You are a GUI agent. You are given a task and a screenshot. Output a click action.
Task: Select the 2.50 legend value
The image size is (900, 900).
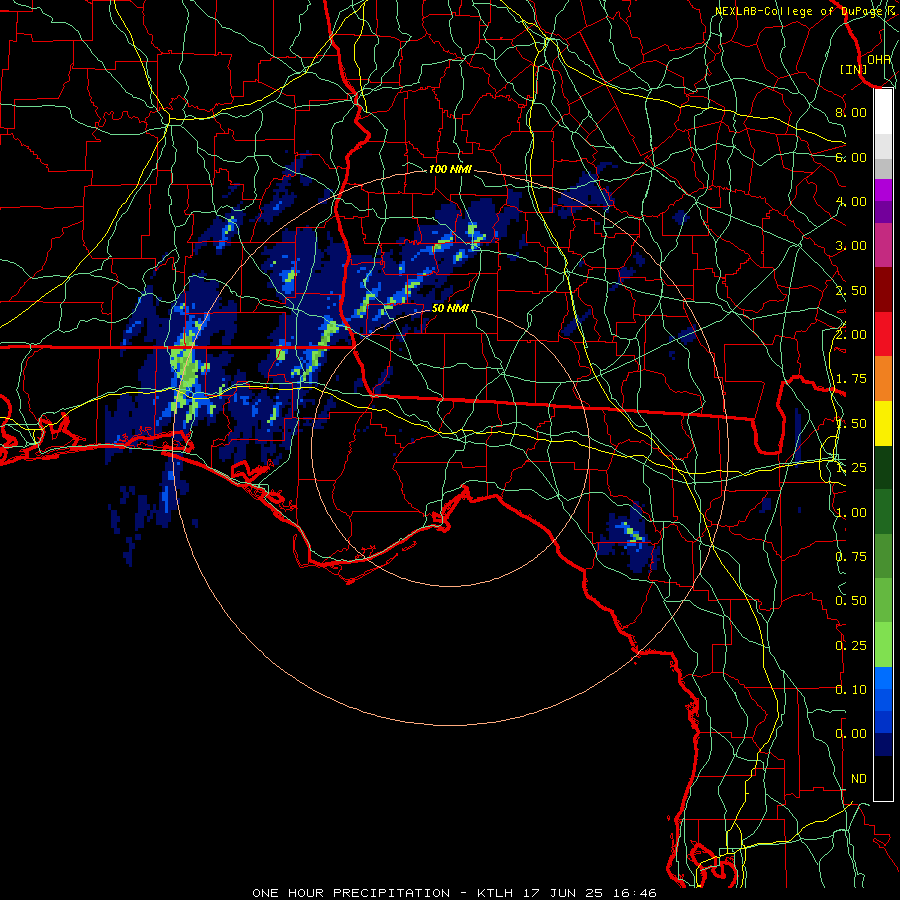(851, 290)
